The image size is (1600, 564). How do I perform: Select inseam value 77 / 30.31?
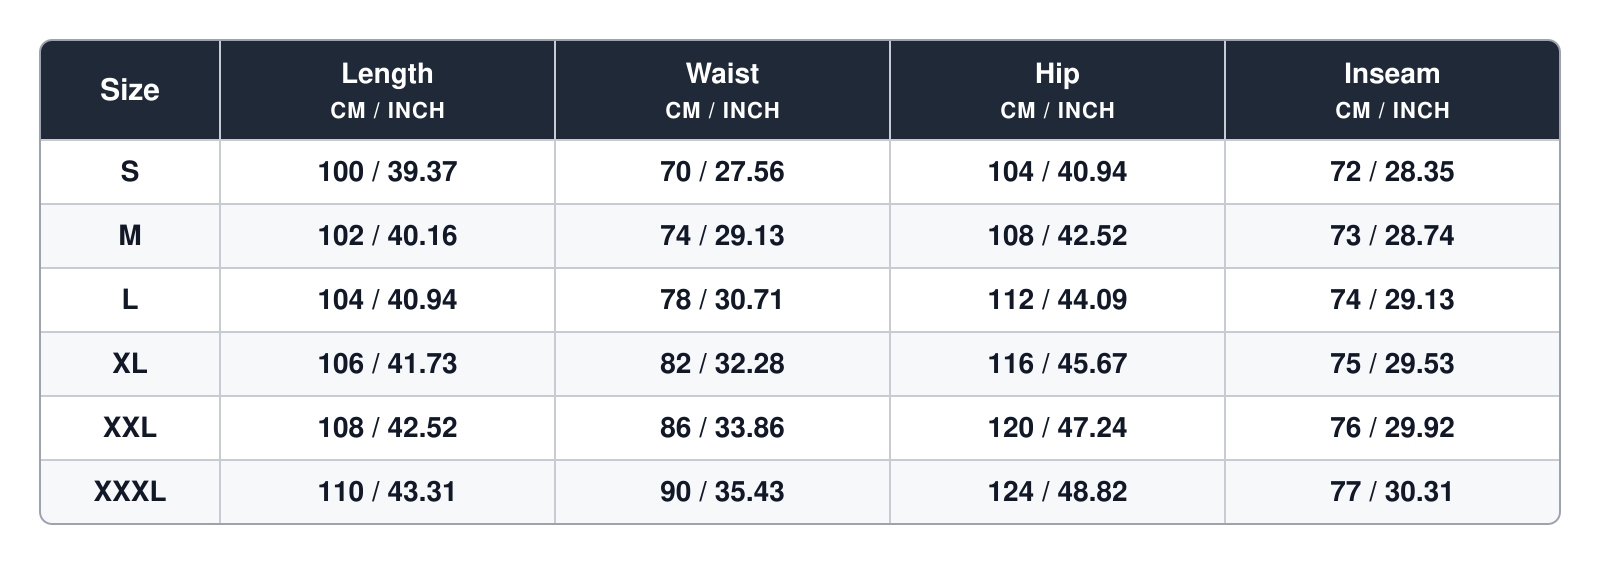coord(1392,492)
